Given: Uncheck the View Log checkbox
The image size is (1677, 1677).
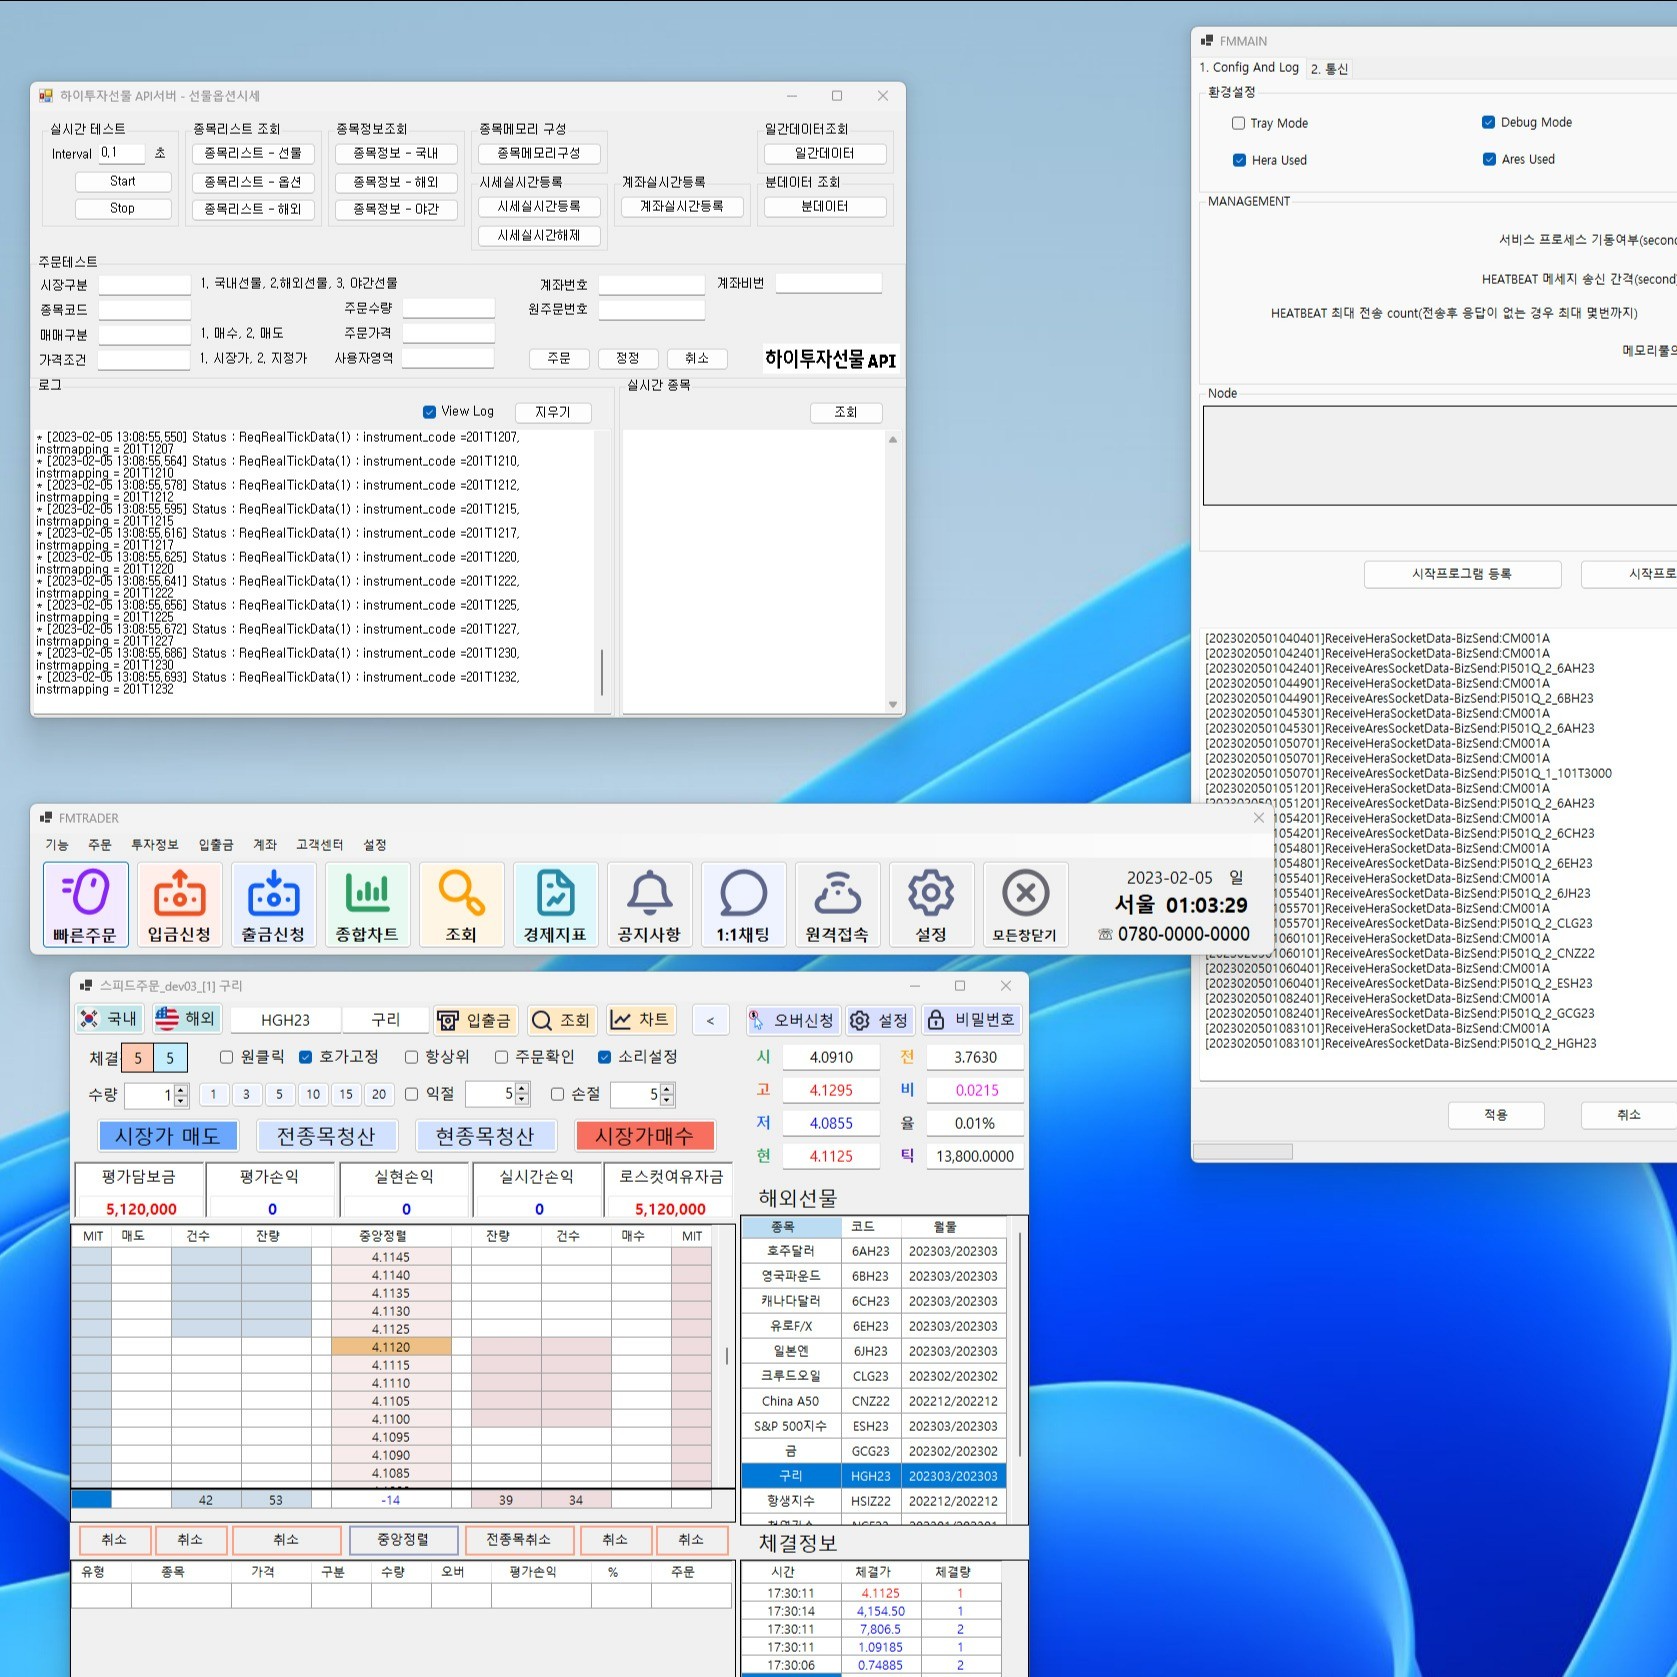Looking at the screenshot, I should tap(430, 412).
